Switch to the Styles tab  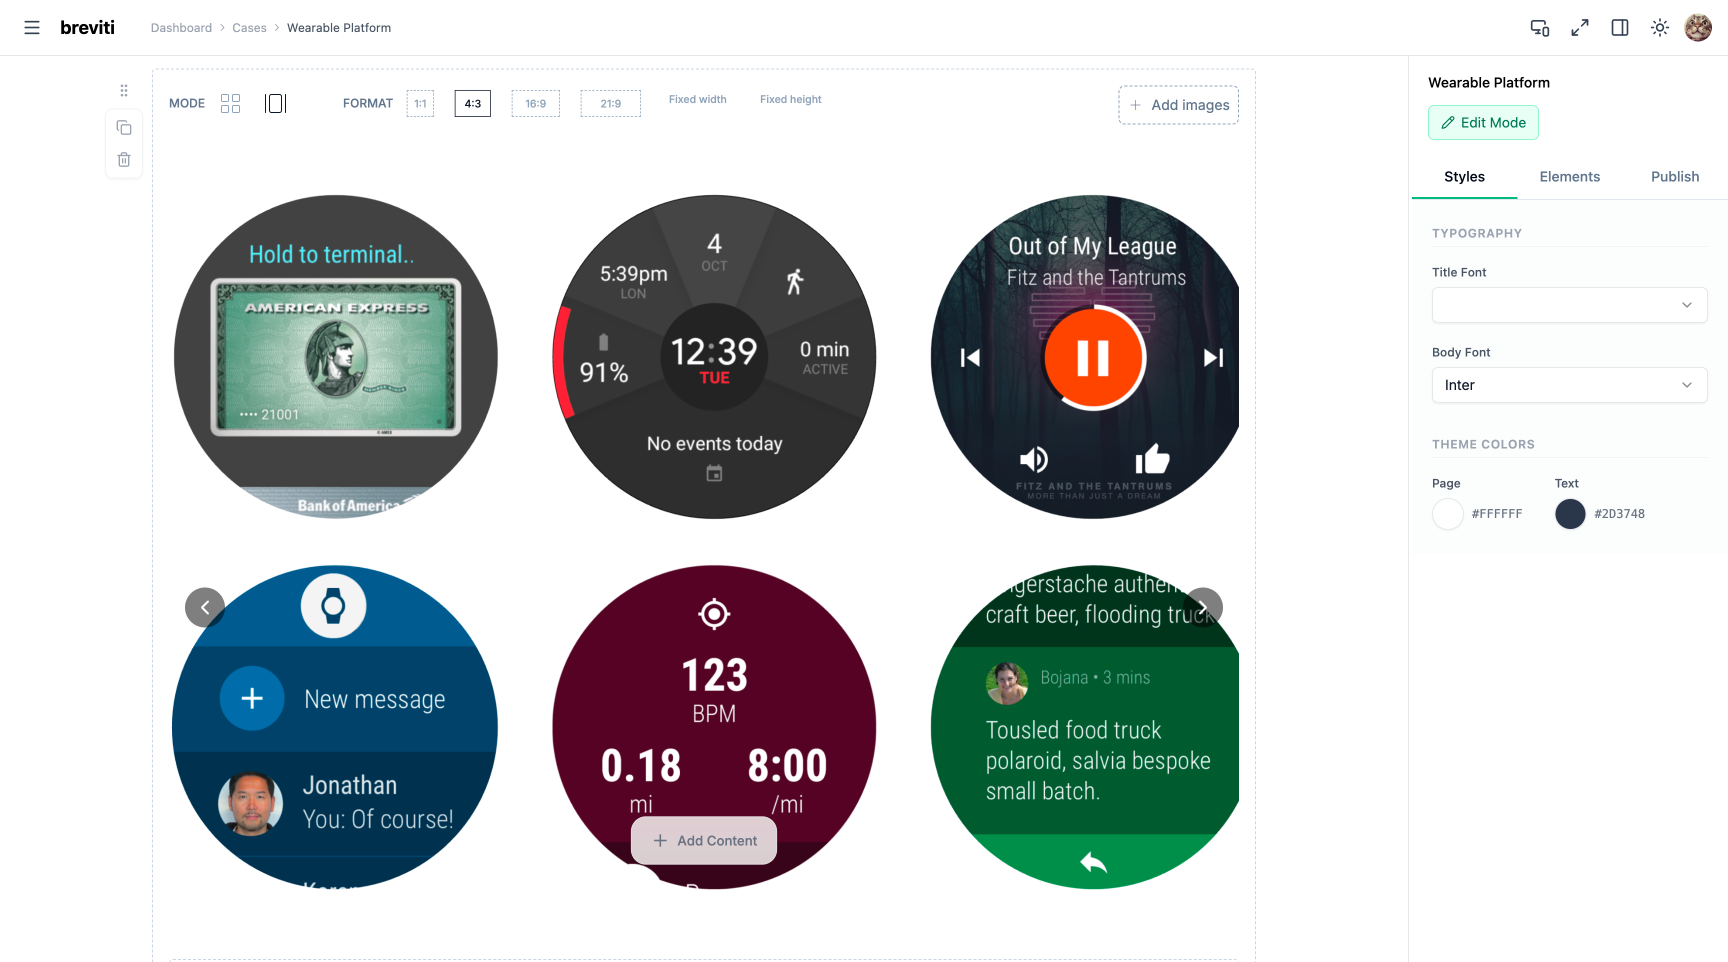(x=1464, y=177)
